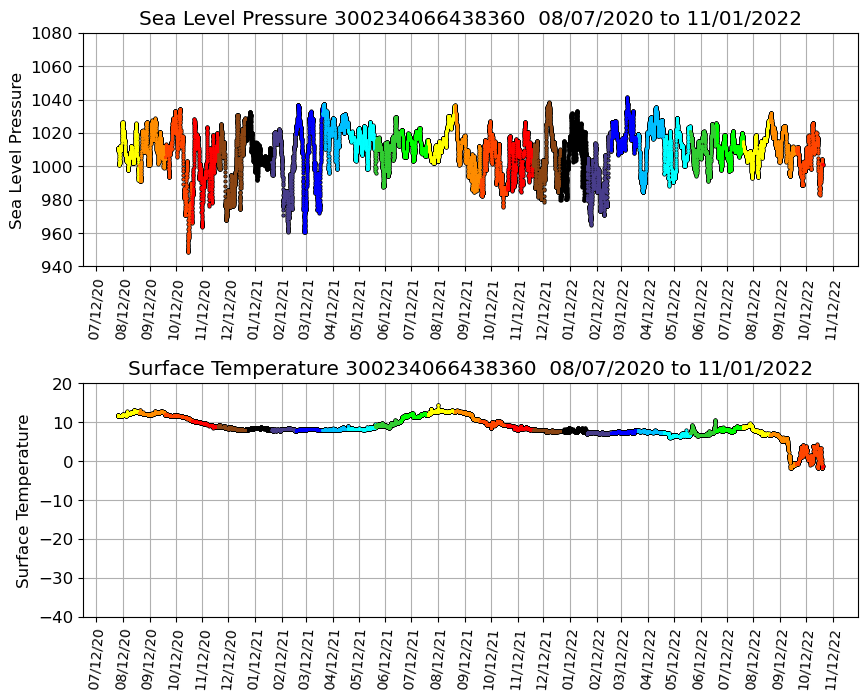Click the highest blue pressure peak near 03/12/22
This screenshot has height=700, width=867.
click(627, 99)
